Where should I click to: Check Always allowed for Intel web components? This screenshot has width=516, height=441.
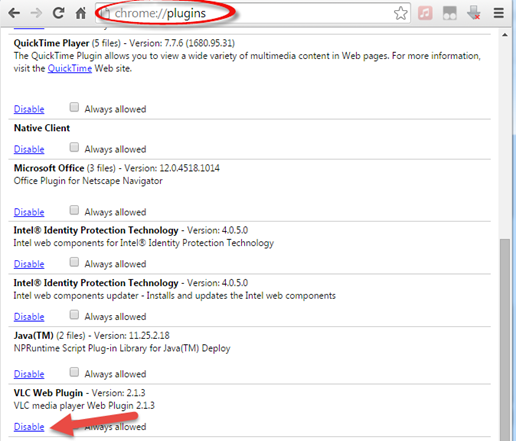[x=74, y=262]
